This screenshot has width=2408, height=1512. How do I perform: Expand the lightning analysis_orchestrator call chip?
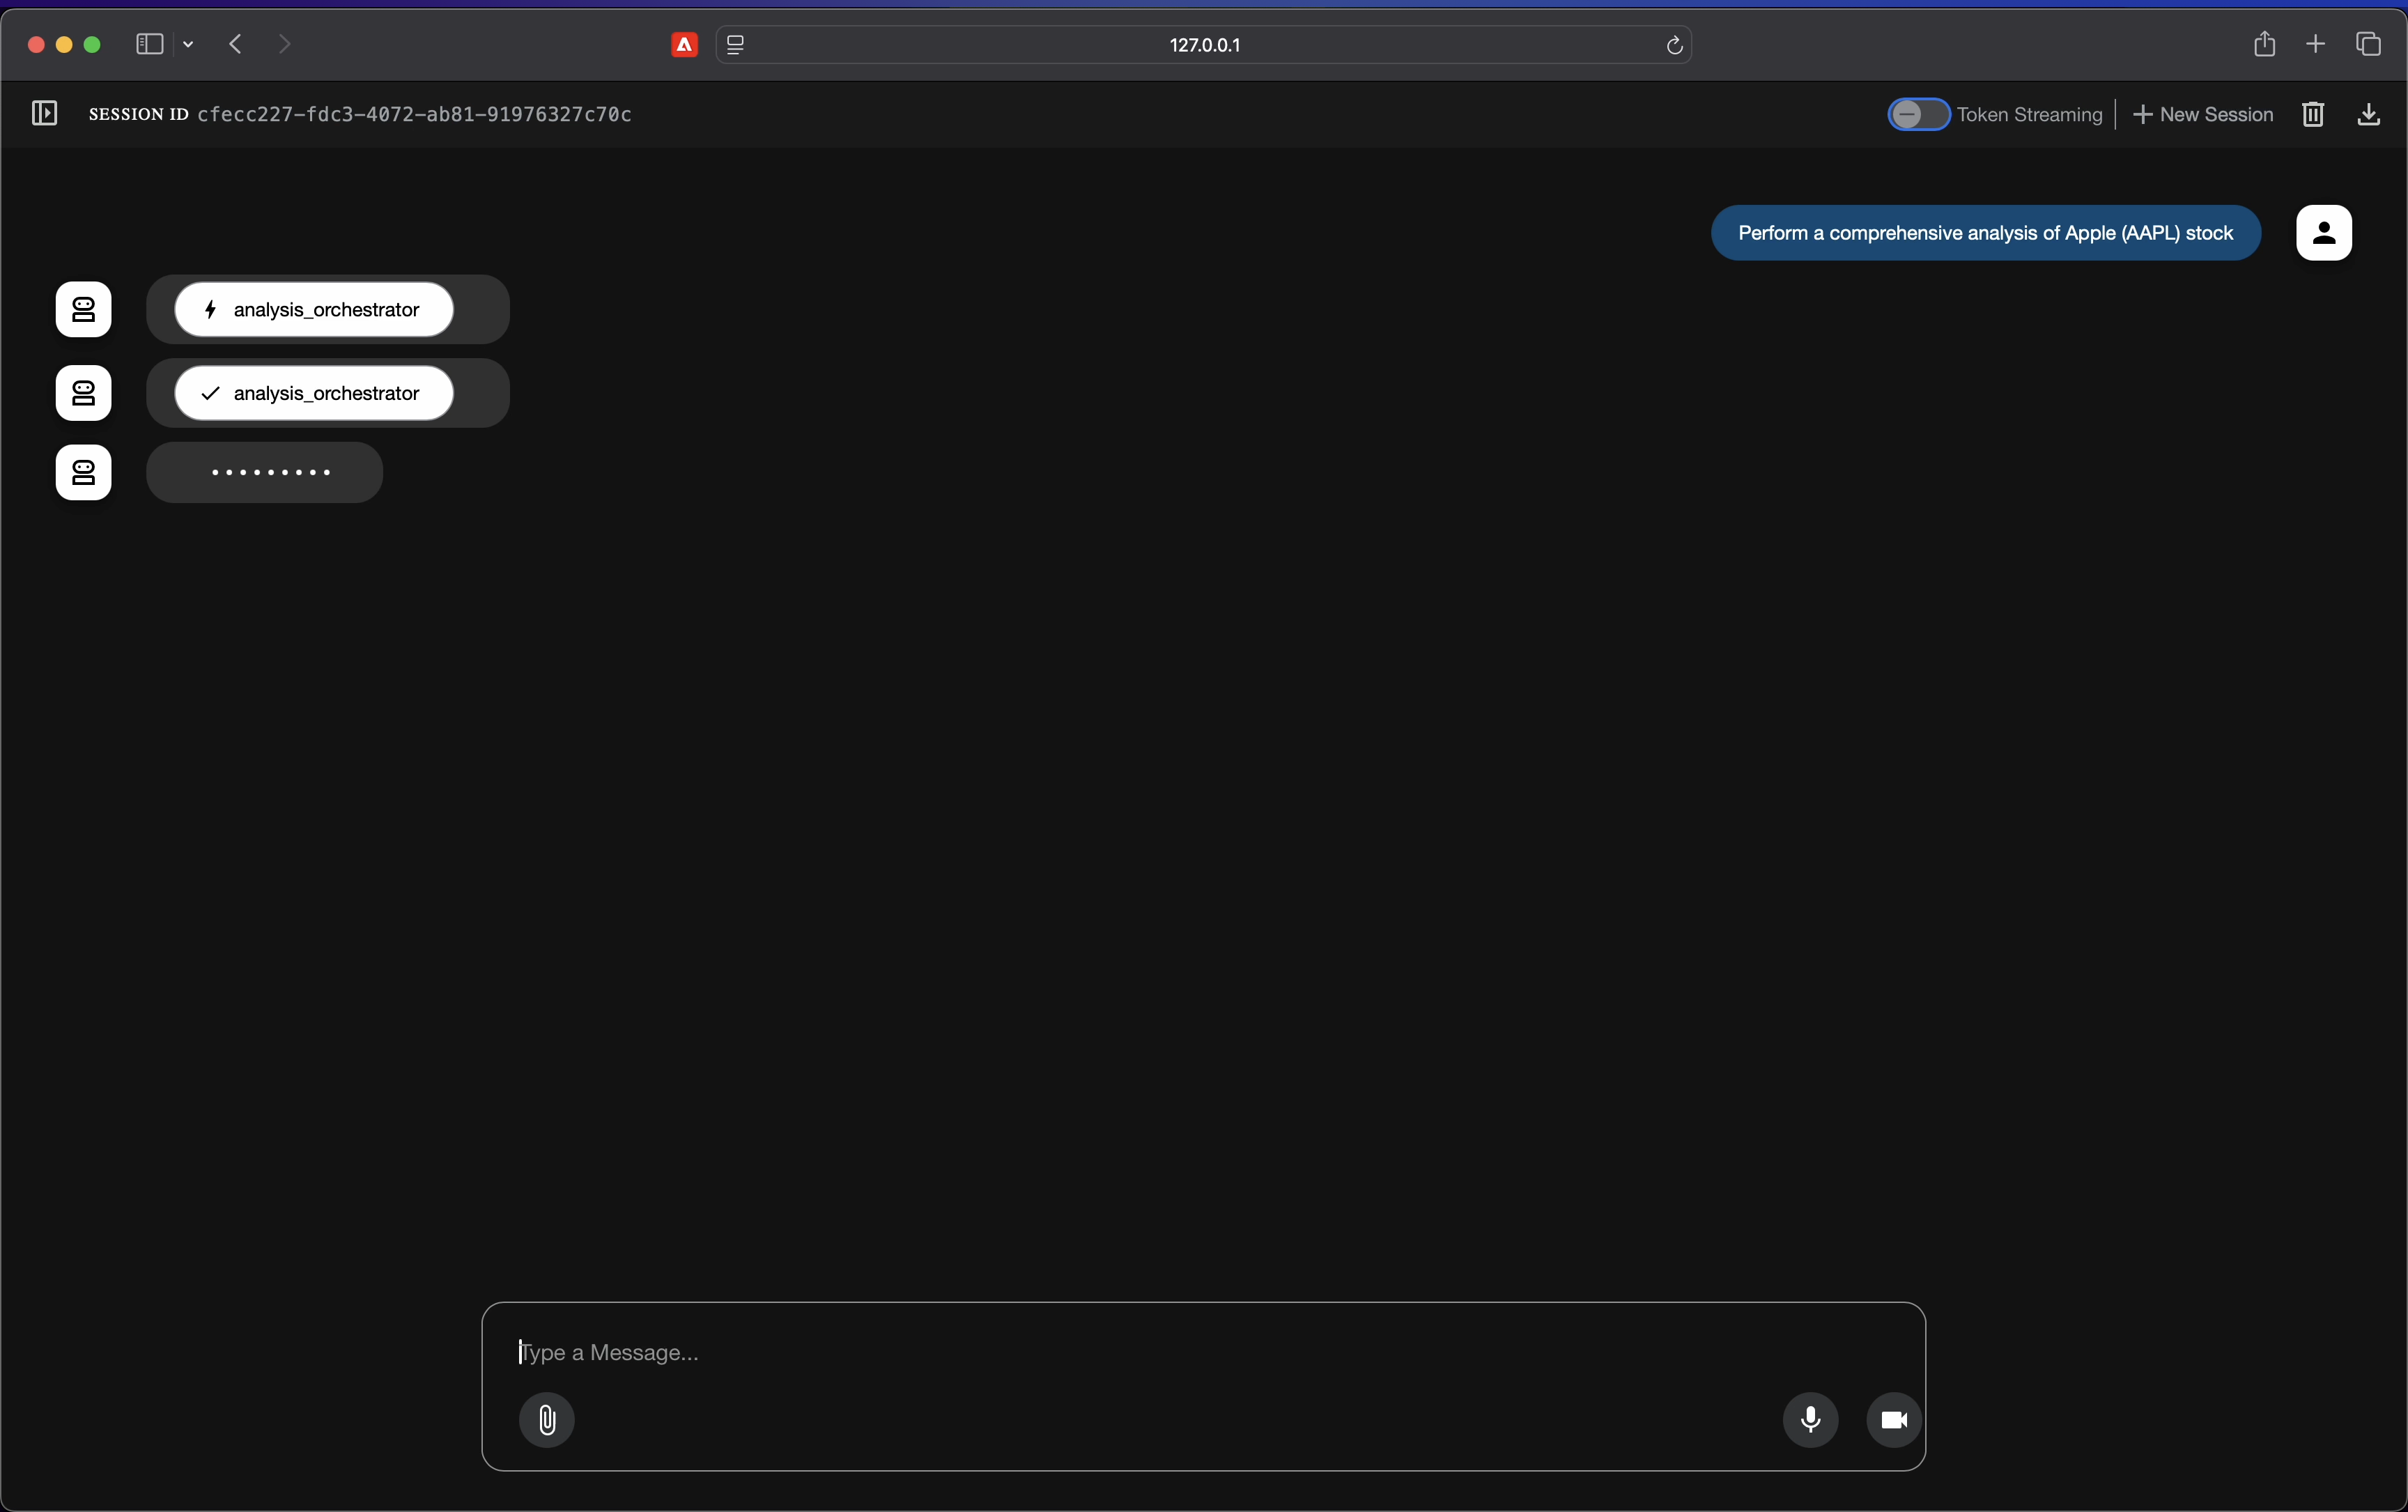click(314, 310)
